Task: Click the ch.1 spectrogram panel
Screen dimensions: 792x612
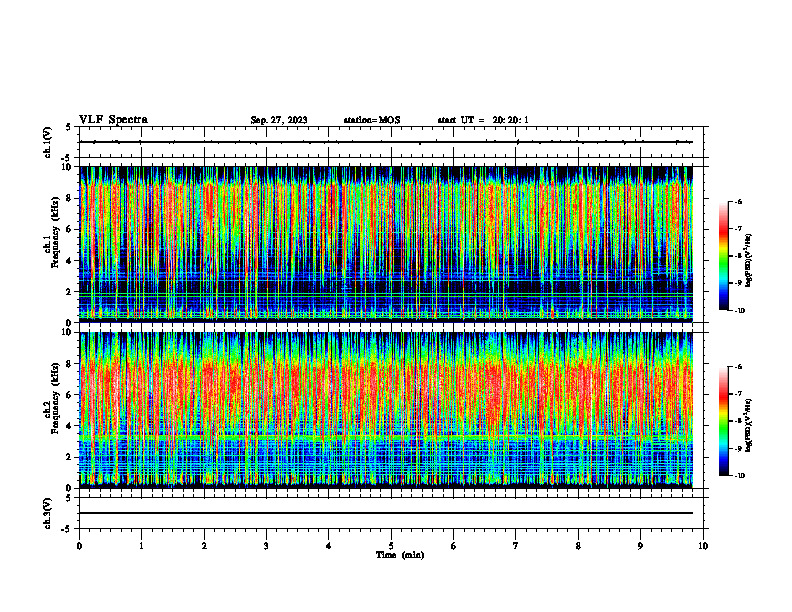Action: click(386, 244)
